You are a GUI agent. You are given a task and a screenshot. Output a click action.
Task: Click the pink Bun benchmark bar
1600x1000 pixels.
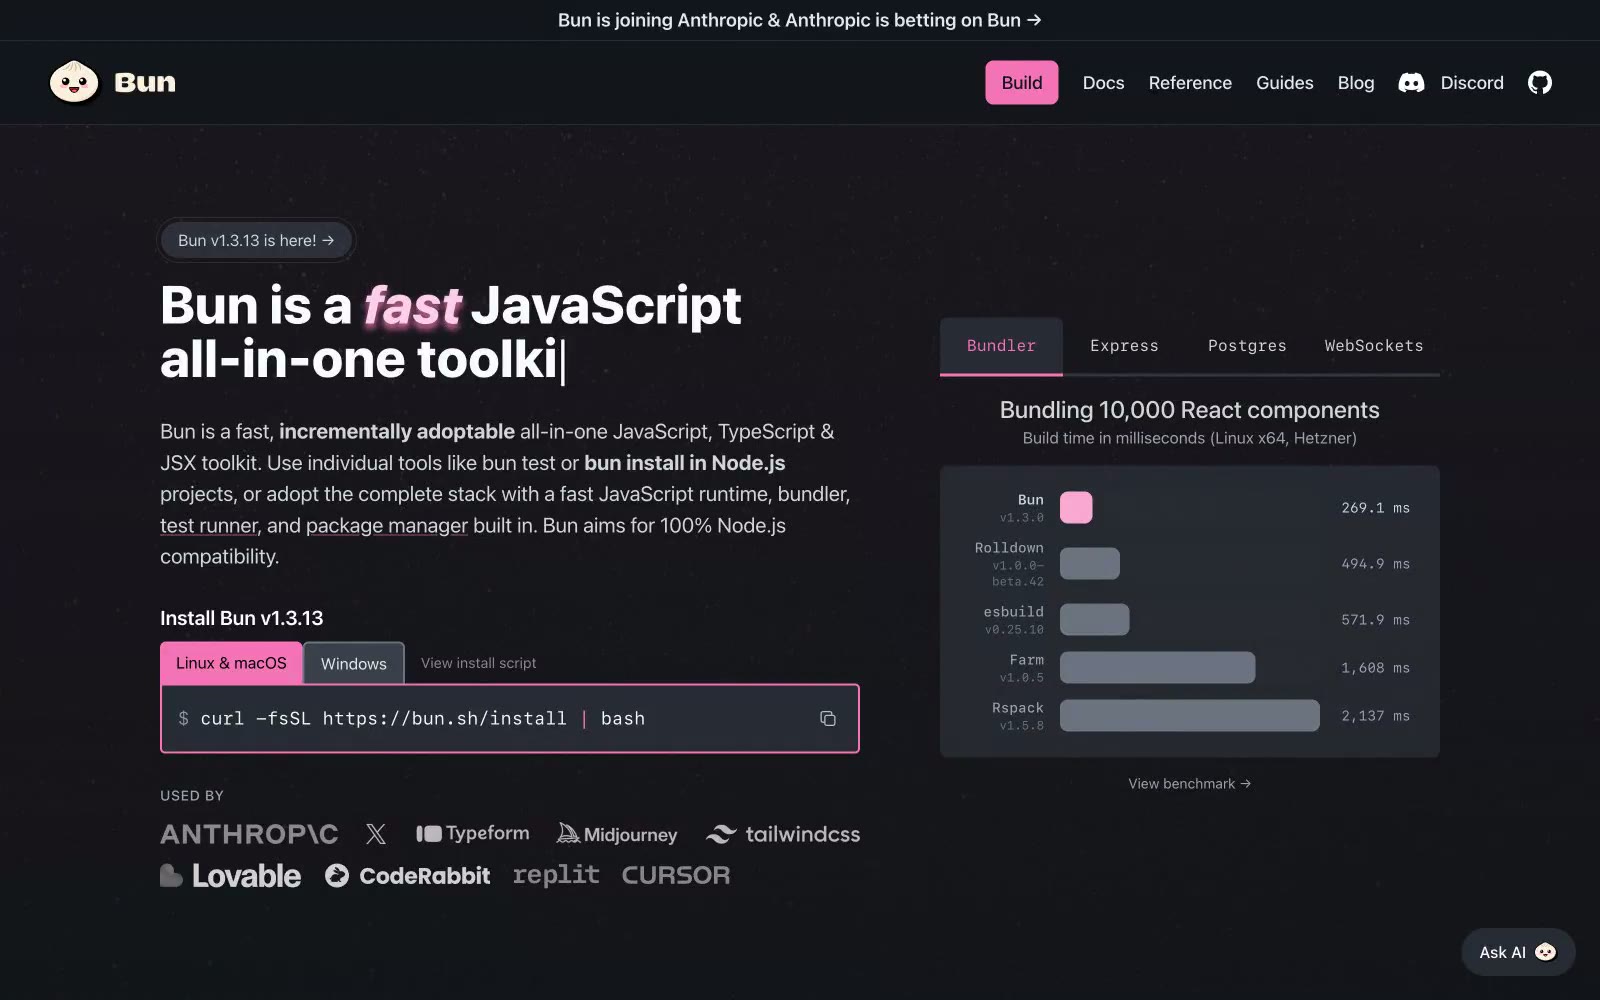(1076, 508)
